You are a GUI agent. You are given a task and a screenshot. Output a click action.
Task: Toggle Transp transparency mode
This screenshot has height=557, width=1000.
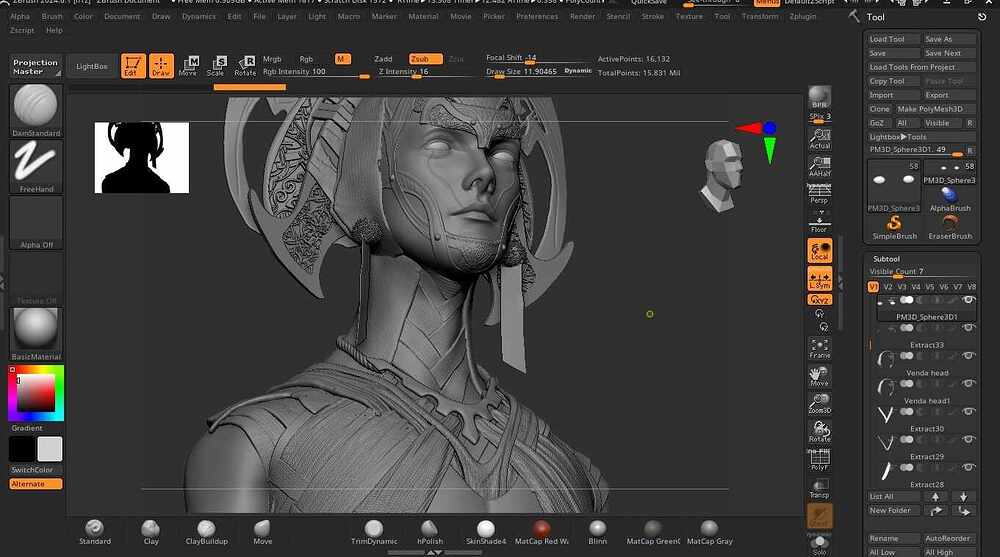(820, 488)
